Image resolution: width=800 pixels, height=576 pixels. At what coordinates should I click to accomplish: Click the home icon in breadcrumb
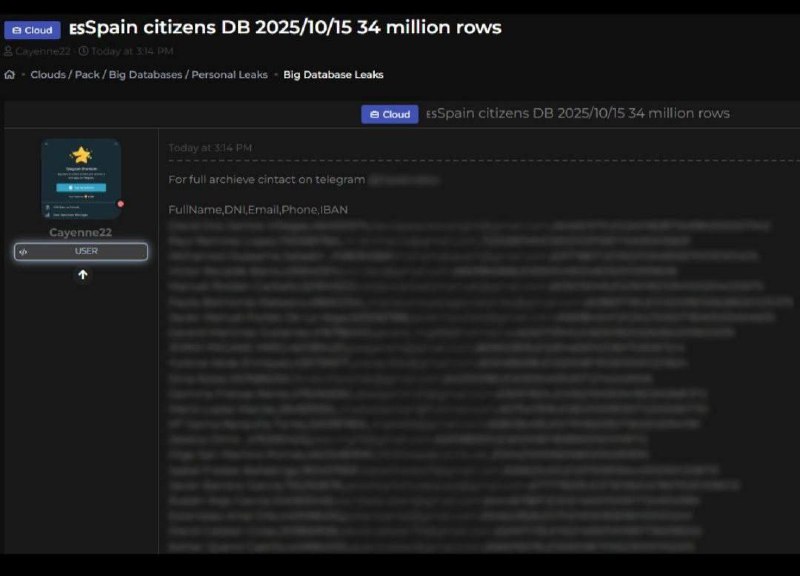(10, 75)
